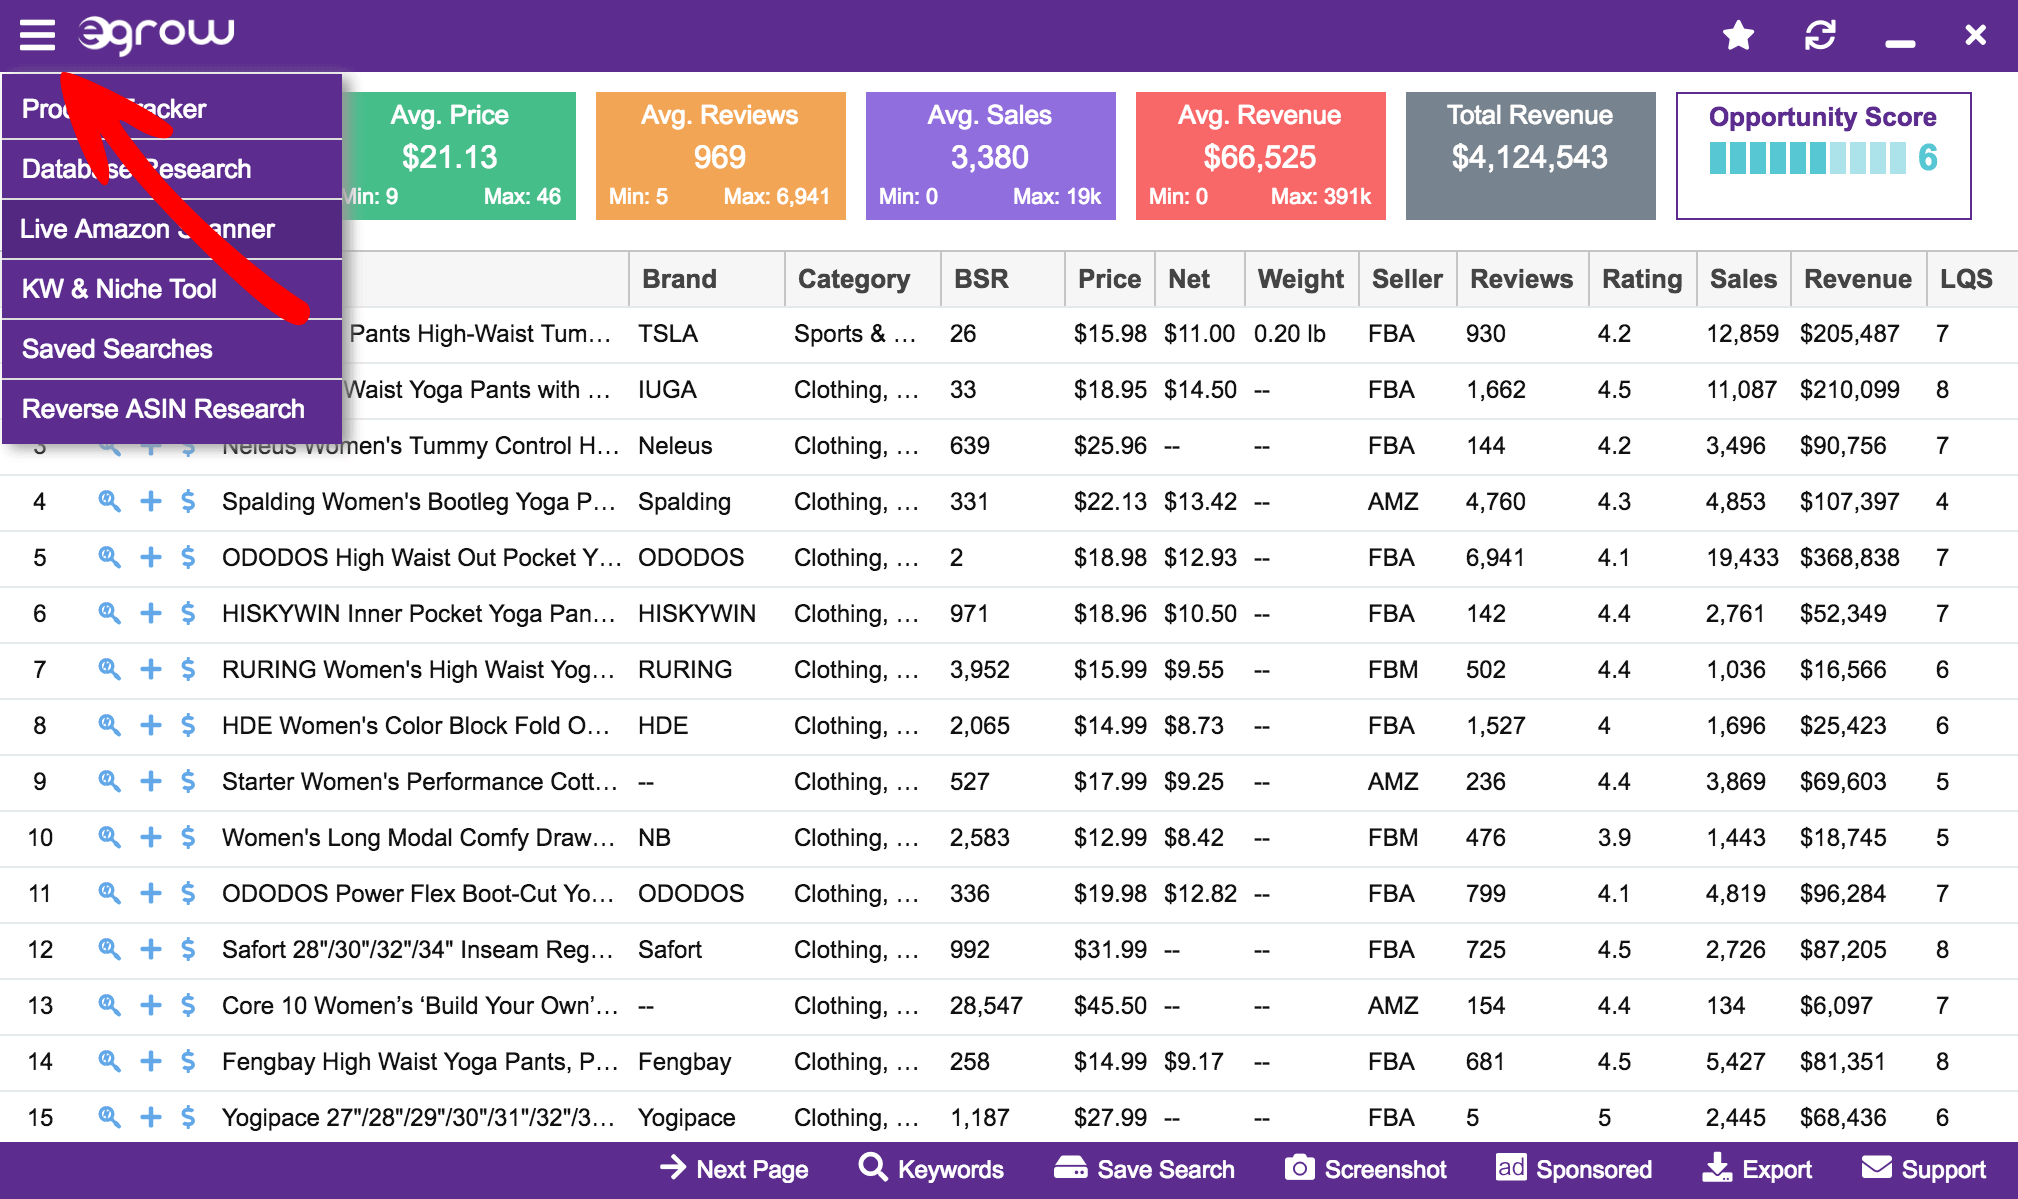Open magnifier icon for NB row 10
Image resolution: width=2018 pixels, height=1199 pixels.
(109, 837)
